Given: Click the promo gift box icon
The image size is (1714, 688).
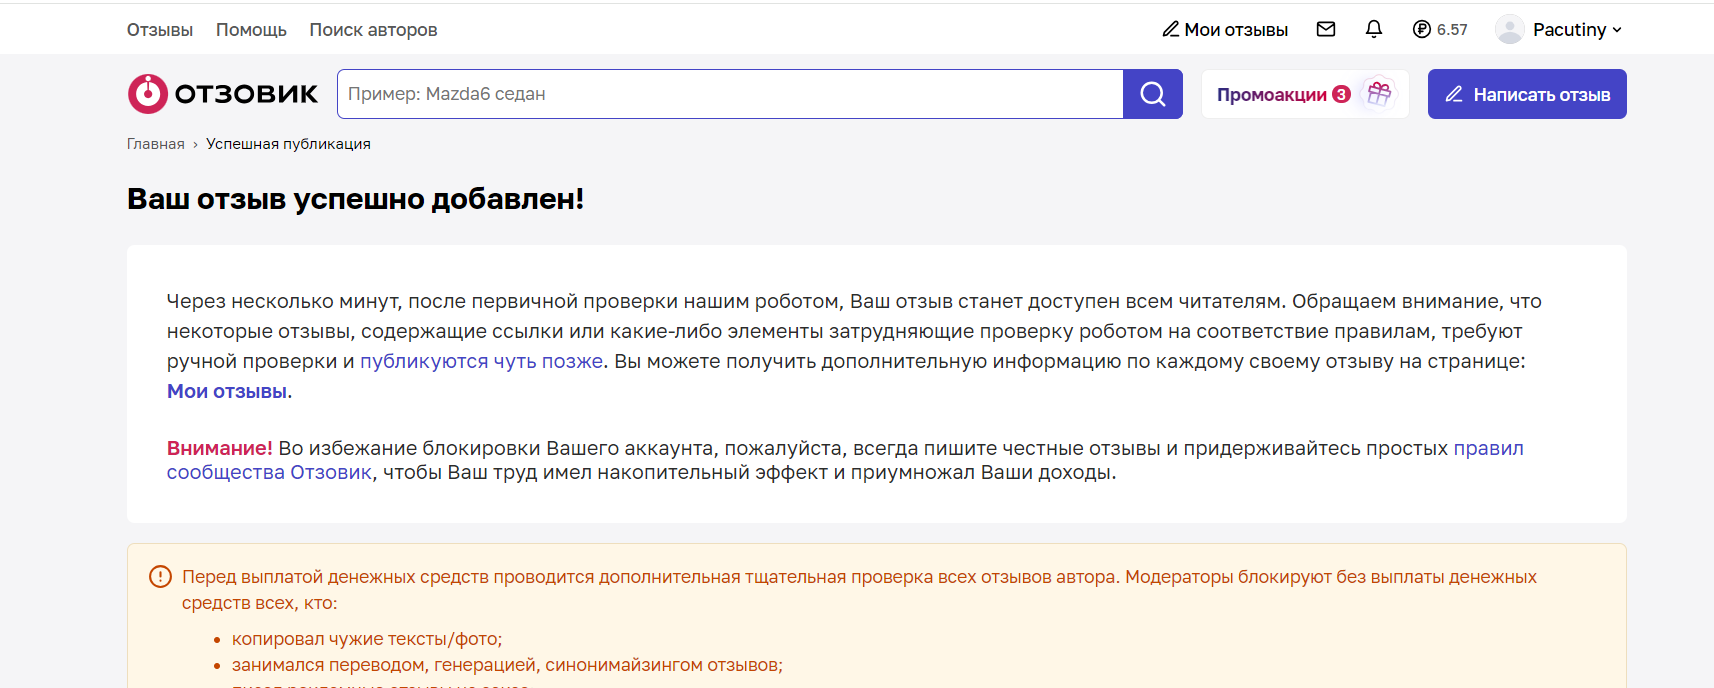Looking at the screenshot, I should coord(1379,94).
